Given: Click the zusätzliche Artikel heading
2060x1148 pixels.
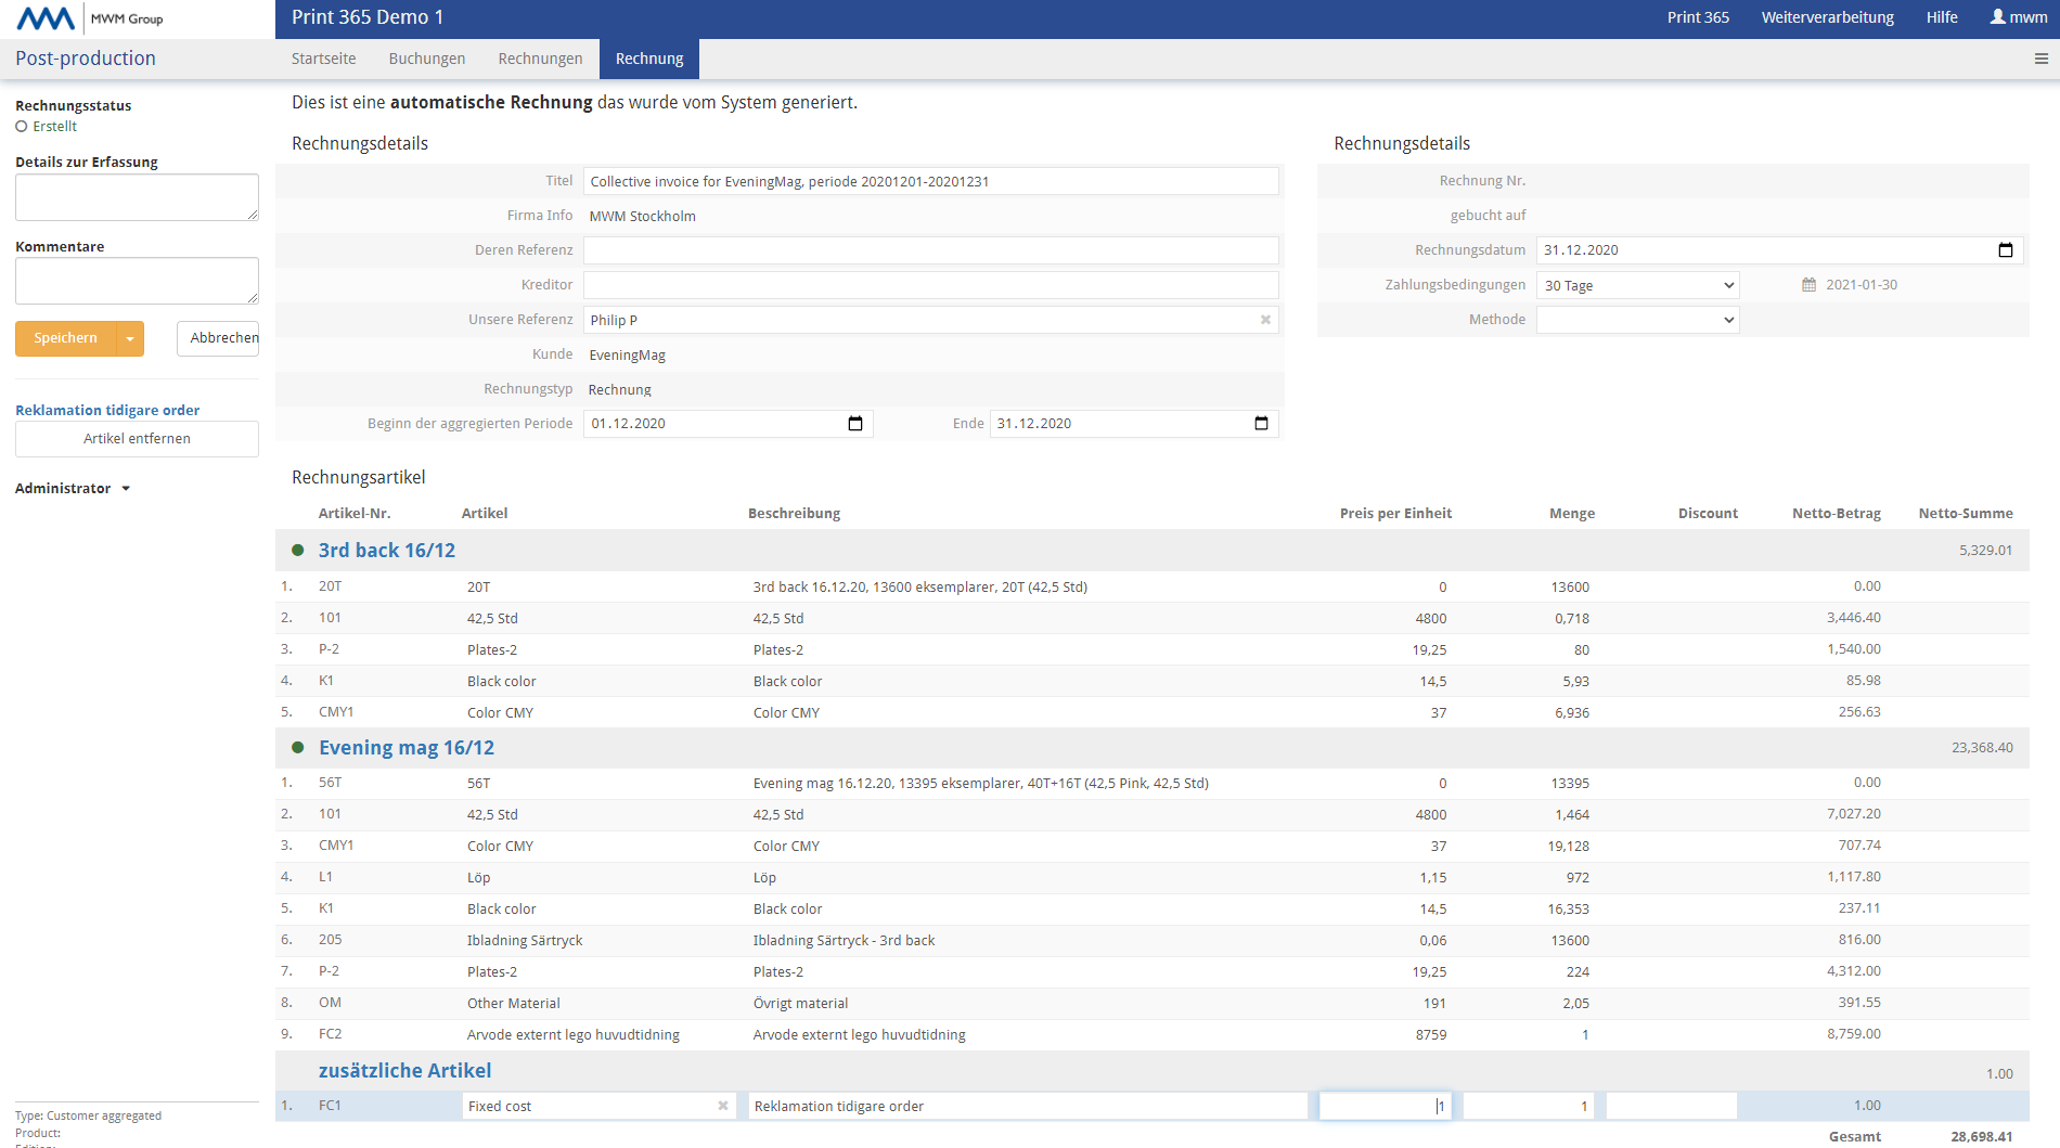Looking at the screenshot, I should [405, 1070].
